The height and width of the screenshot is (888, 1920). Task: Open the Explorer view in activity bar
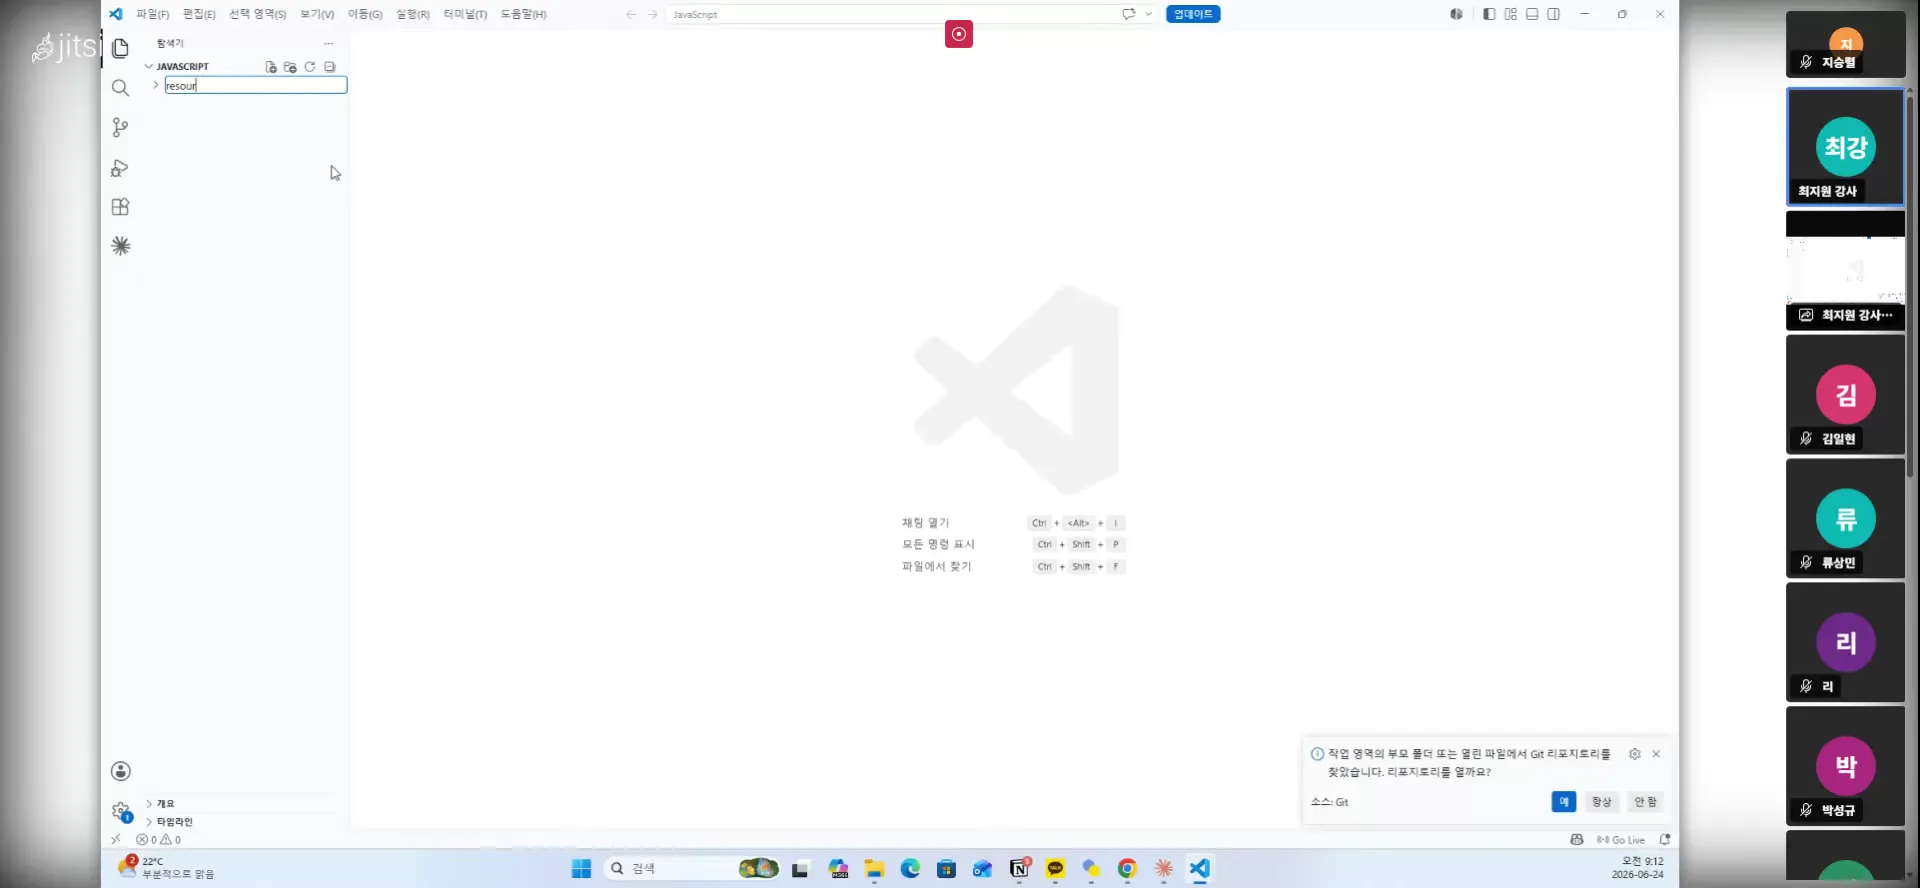120,48
